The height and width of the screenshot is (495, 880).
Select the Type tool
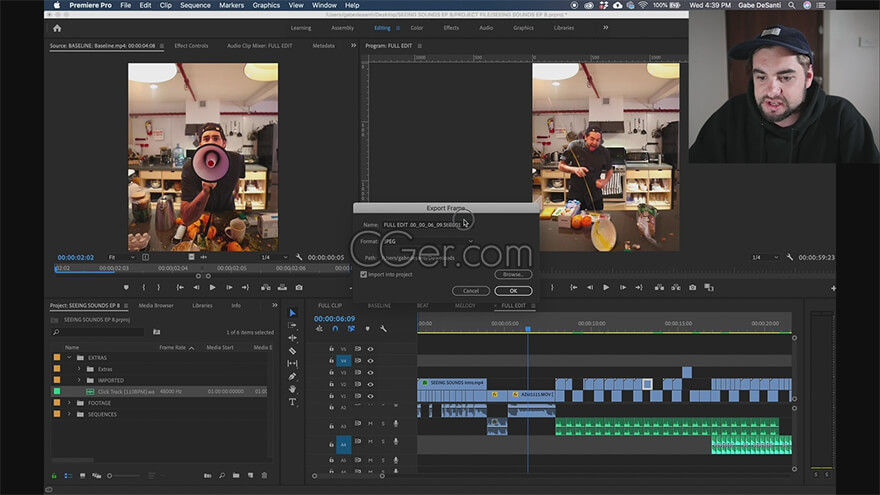pos(292,402)
